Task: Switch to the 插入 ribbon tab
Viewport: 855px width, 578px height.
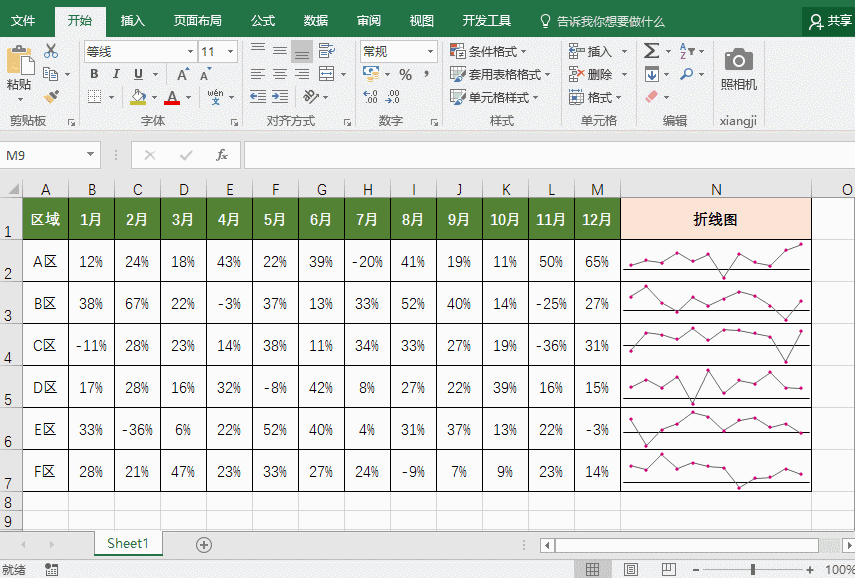Action: click(x=132, y=20)
